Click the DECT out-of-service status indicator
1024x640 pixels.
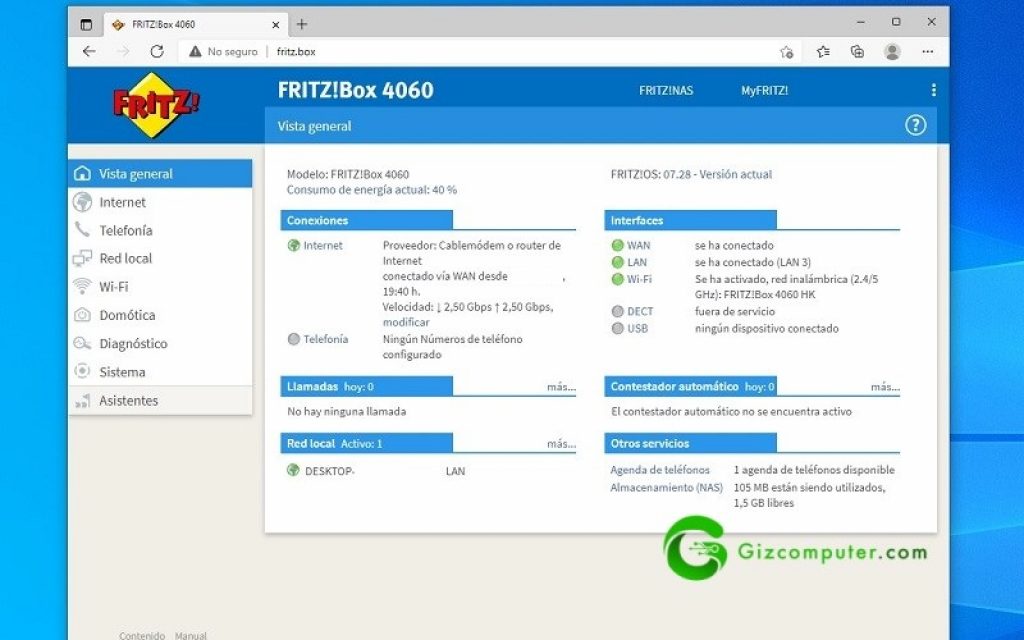(x=618, y=310)
